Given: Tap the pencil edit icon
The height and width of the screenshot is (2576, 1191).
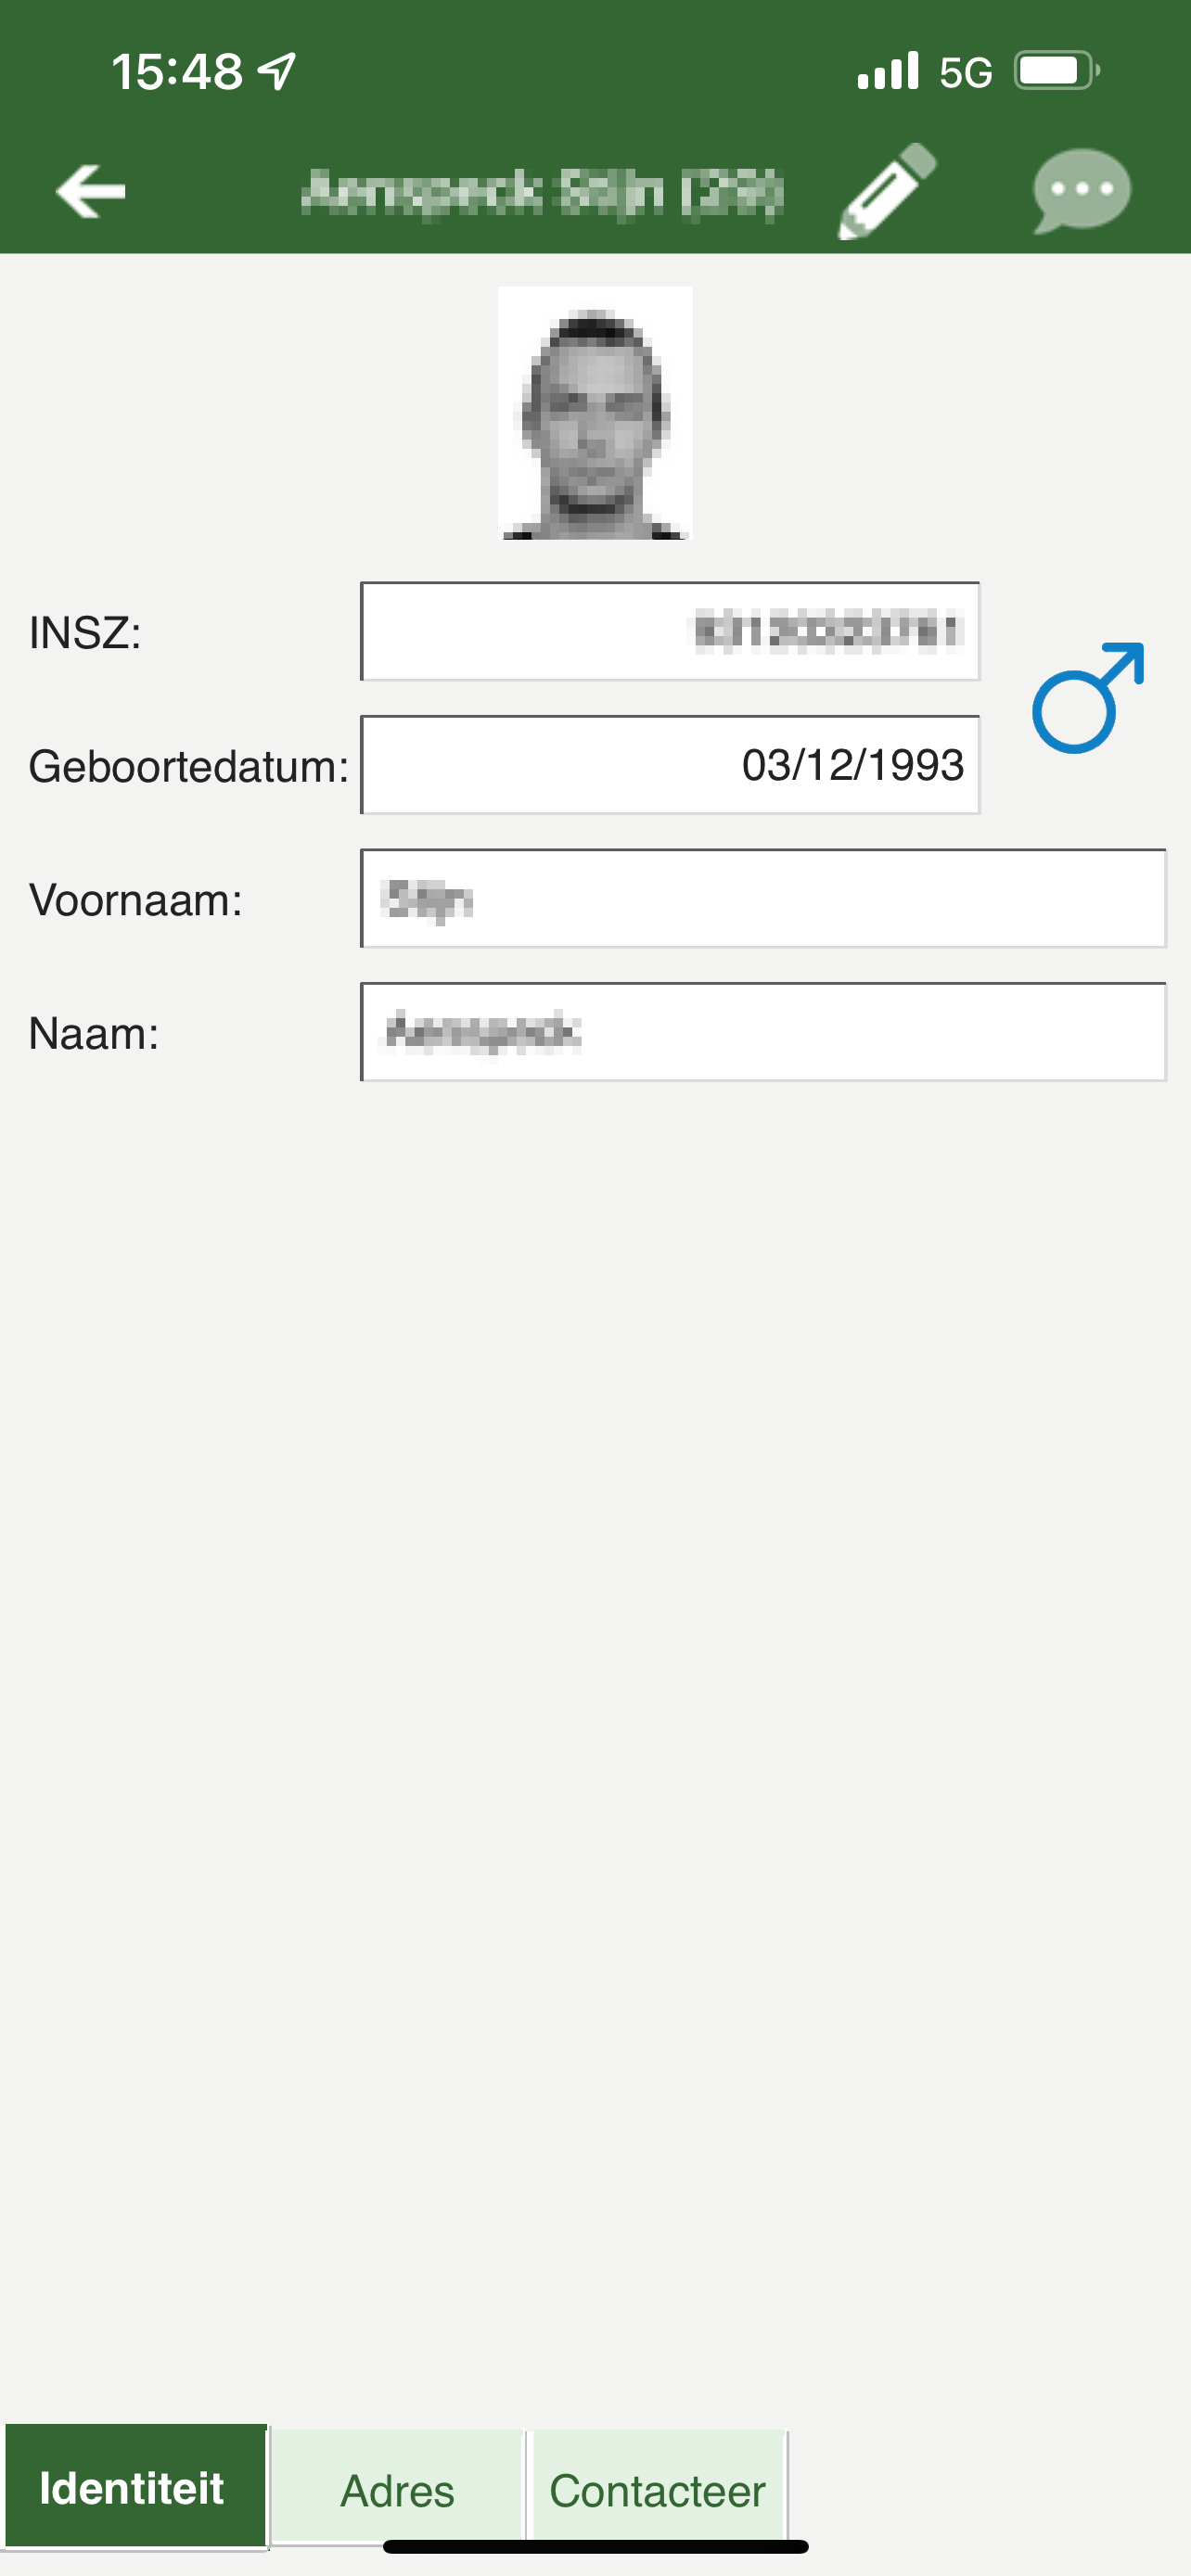Looking at the screenshot, I should click(886, 190).
